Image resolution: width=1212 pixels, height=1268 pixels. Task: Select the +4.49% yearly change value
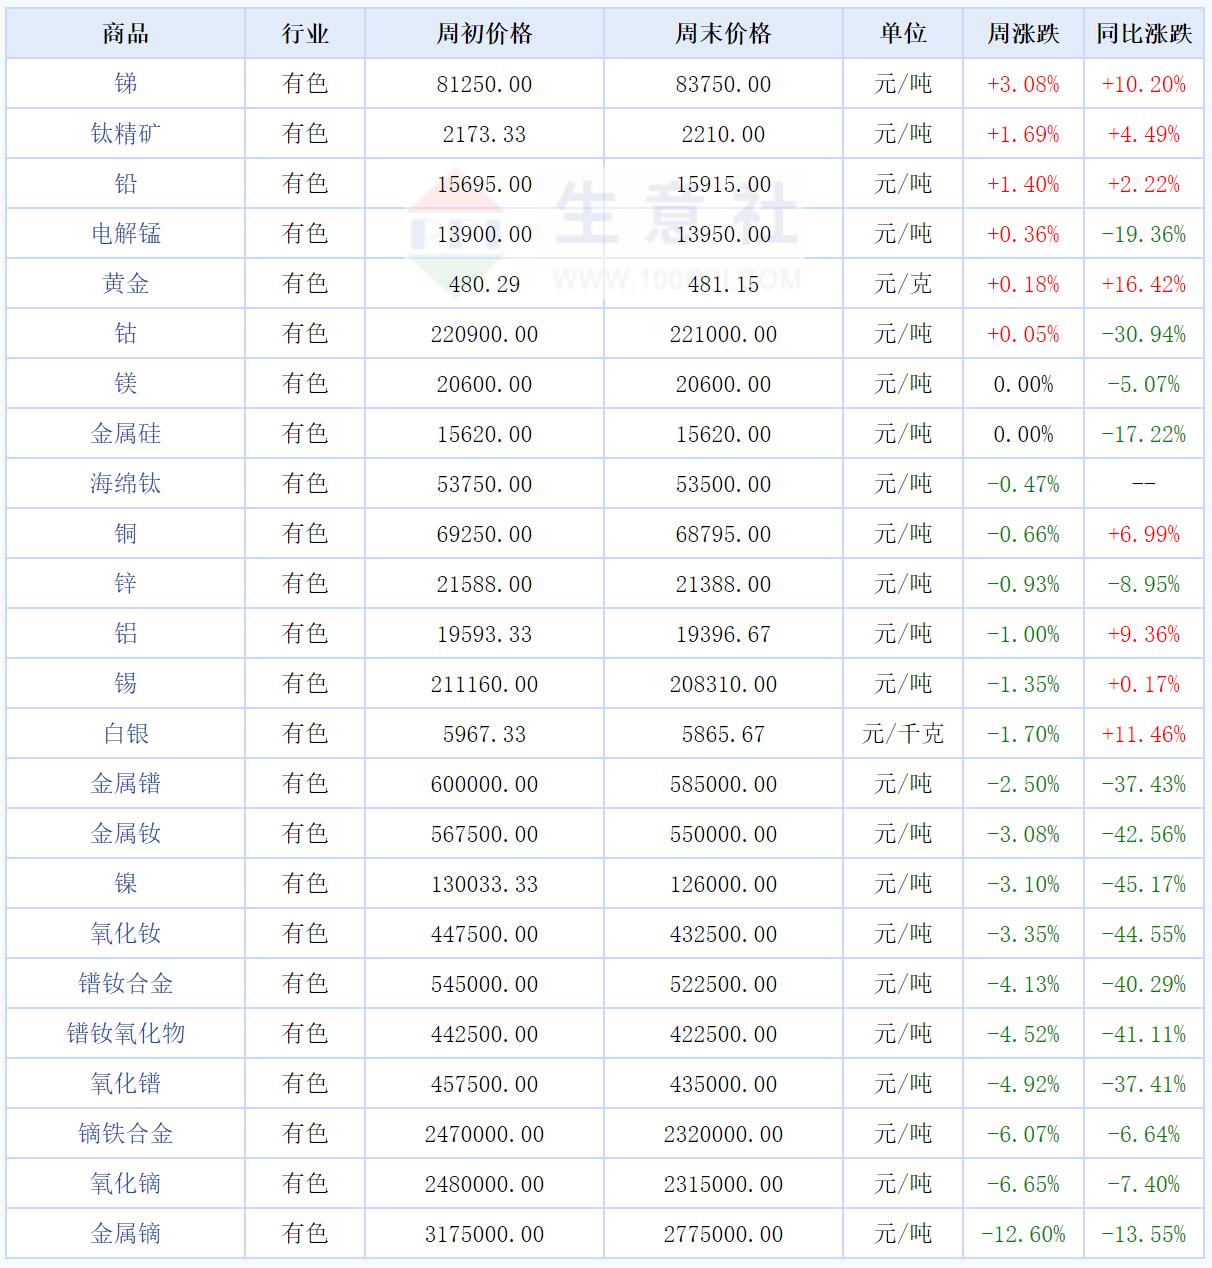[1144, 134]
